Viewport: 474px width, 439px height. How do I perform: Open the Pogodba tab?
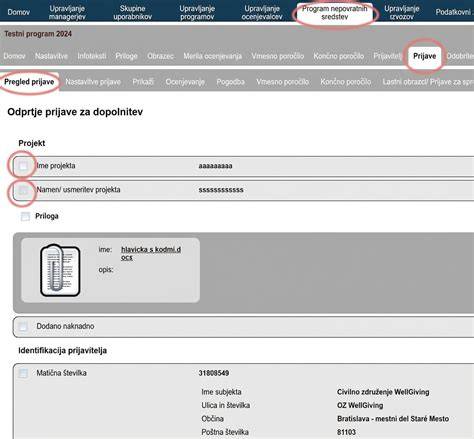tap(230, 82)
